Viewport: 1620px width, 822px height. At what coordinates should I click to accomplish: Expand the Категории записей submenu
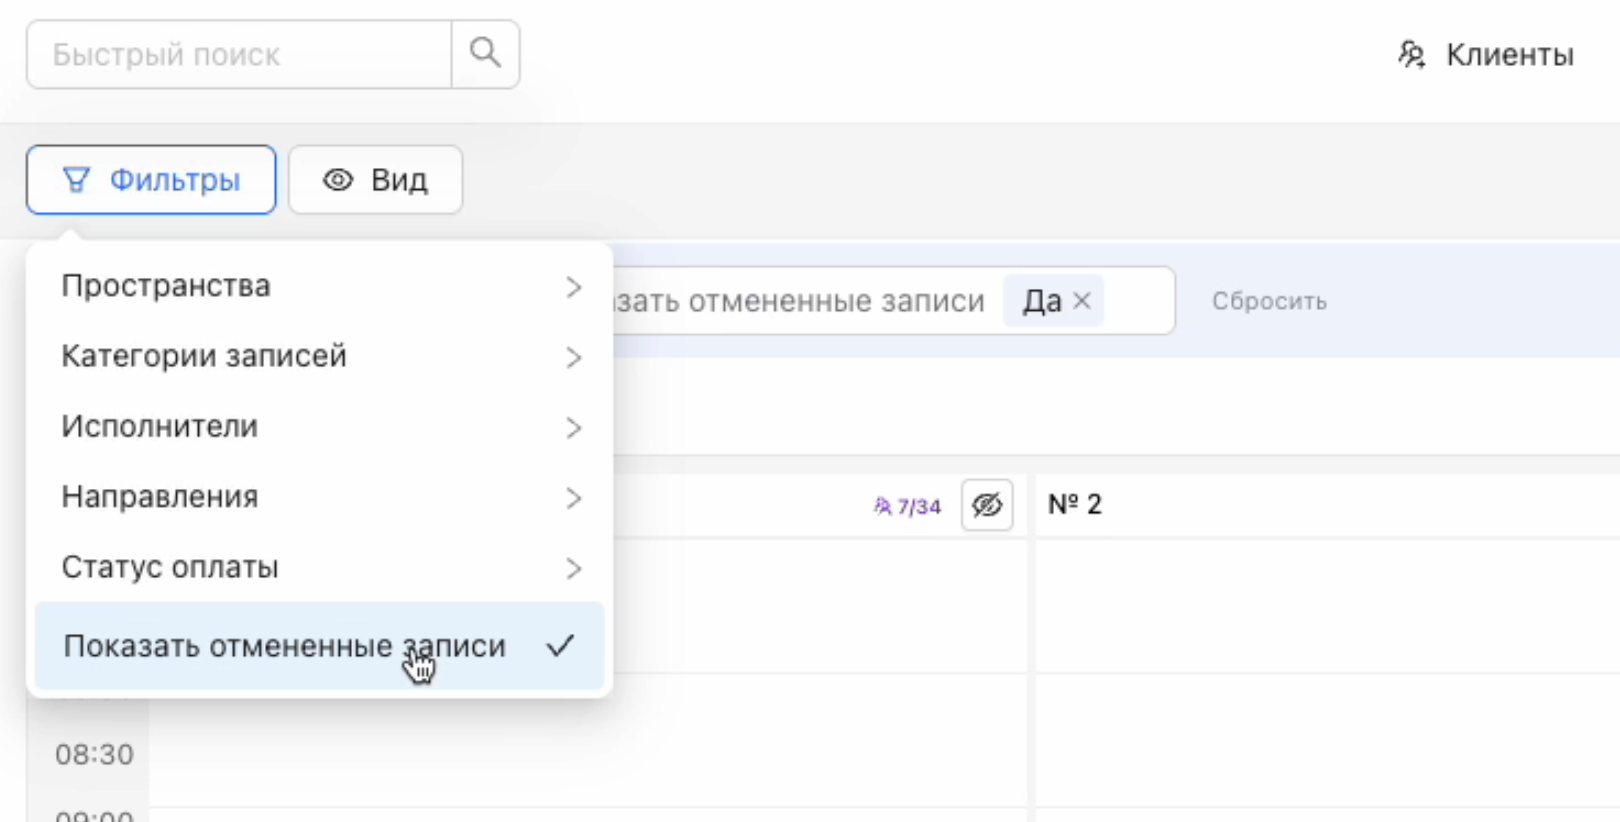(x=319, y=357)
